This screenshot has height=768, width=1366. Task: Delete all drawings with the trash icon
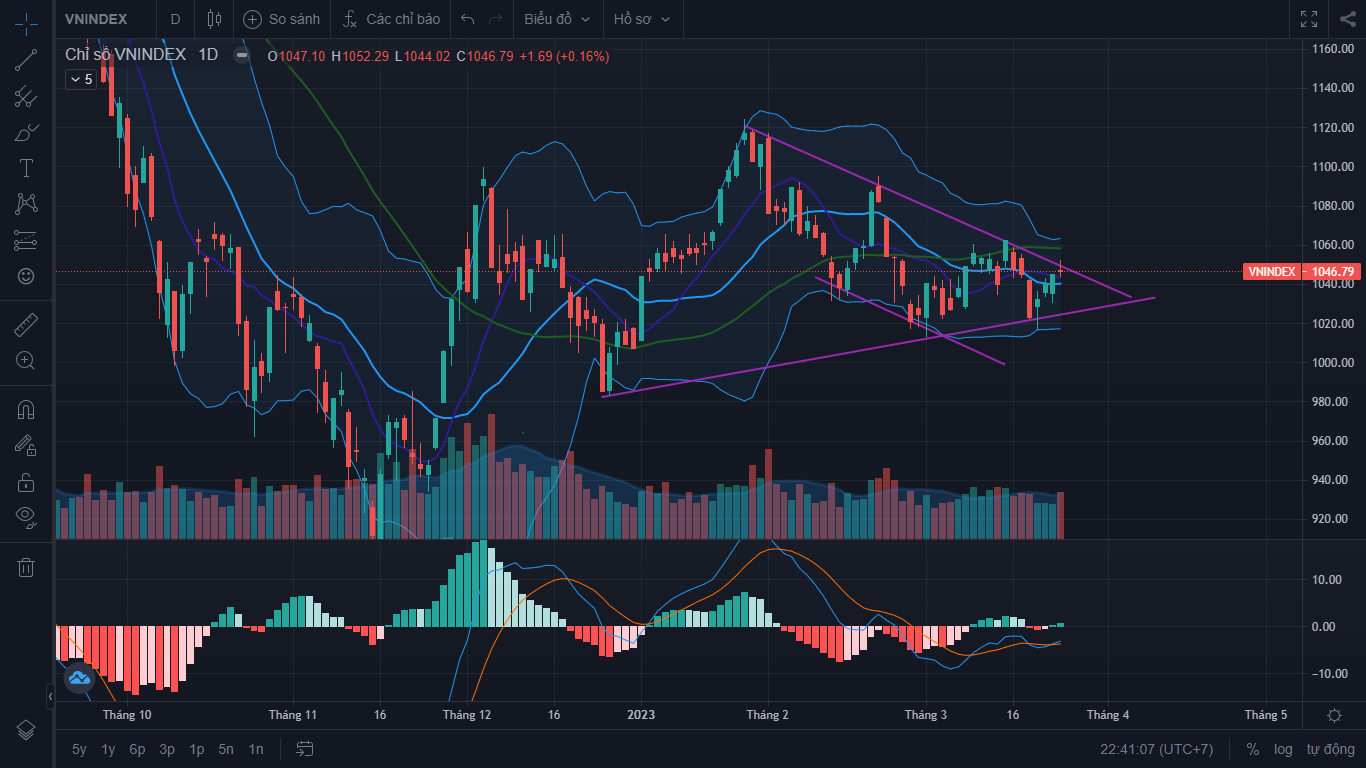tap(26, 567)
